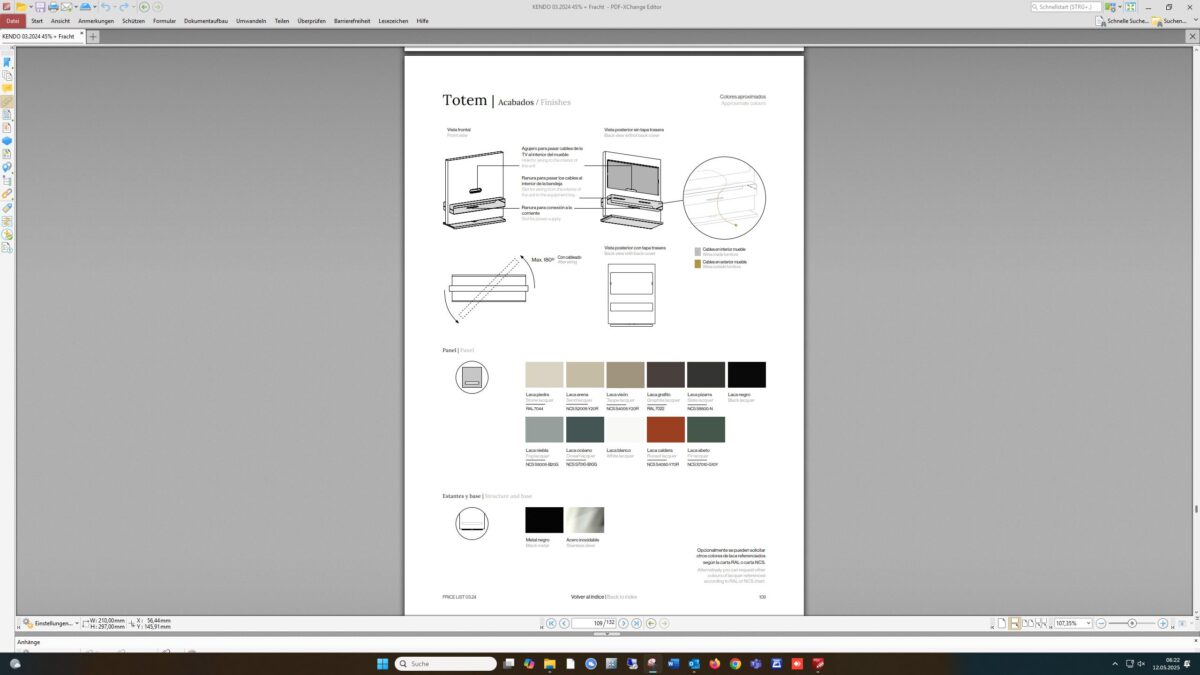The image size is (1200, 675).
Task: Open the Barrierefreiheit tab
Action: pyautogui.click(x=350, y=21)
